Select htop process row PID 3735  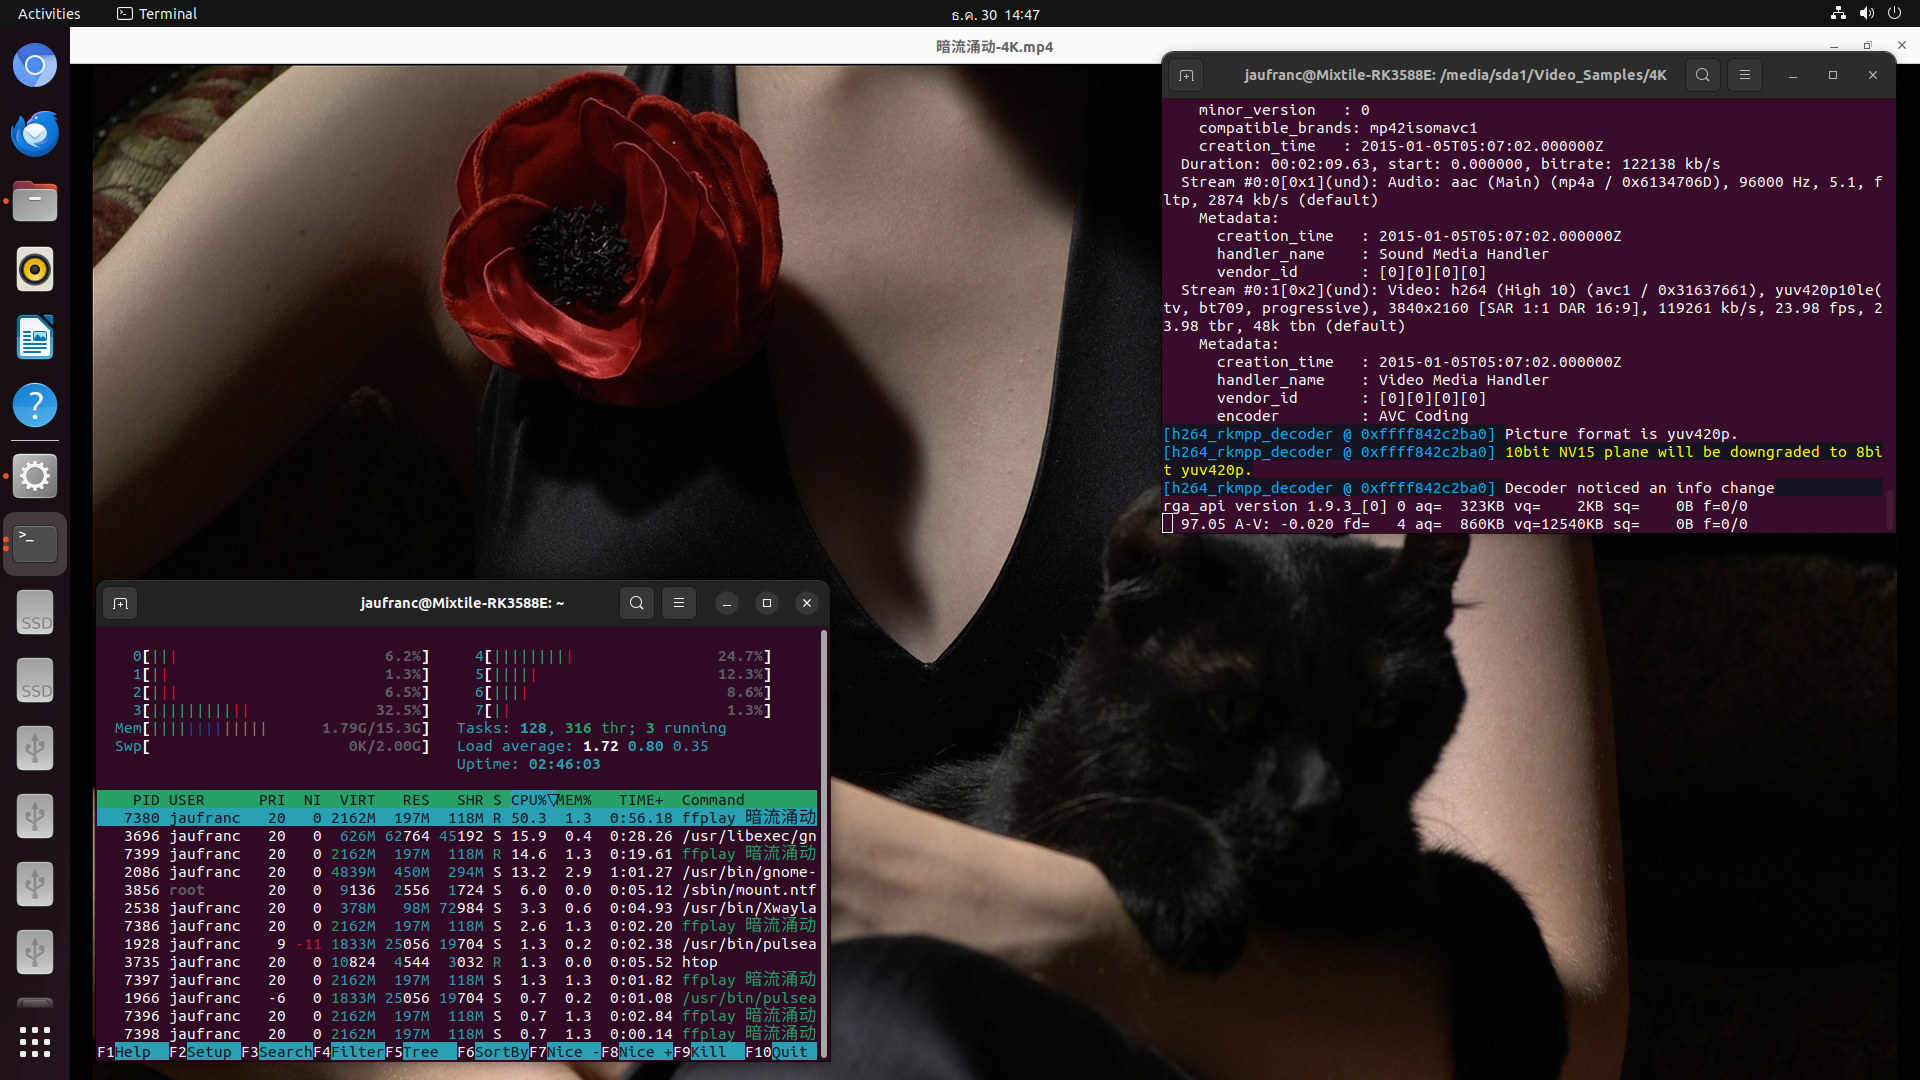[x=457, y=962]
